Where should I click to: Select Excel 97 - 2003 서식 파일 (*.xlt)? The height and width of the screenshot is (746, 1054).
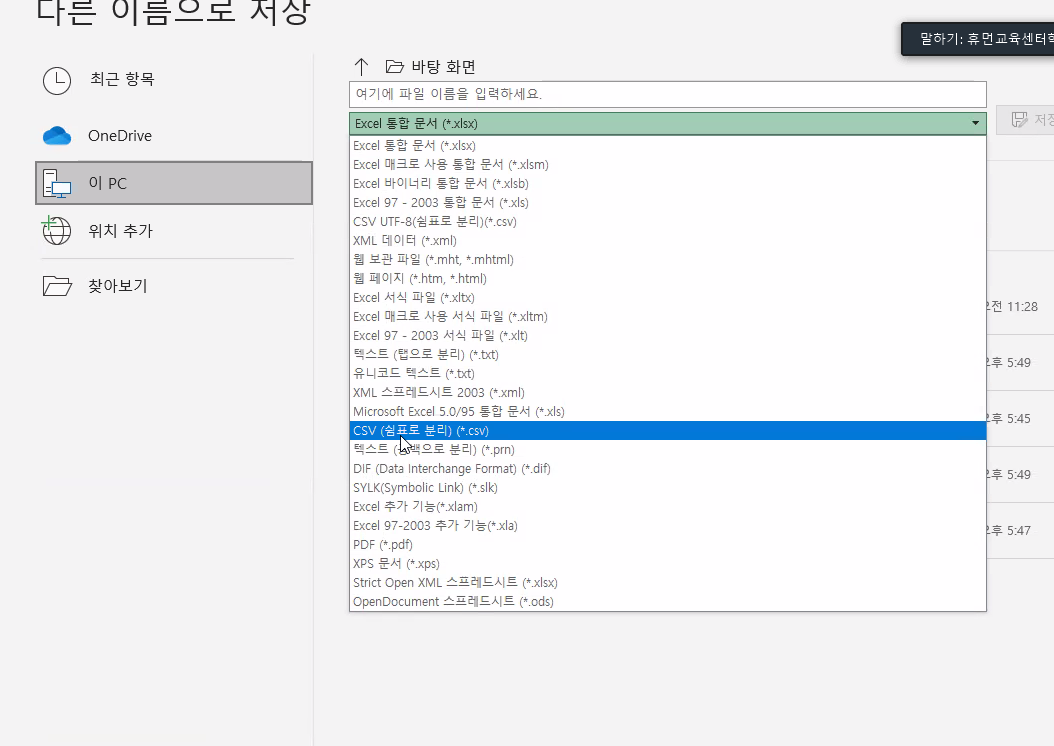[667, 335]
